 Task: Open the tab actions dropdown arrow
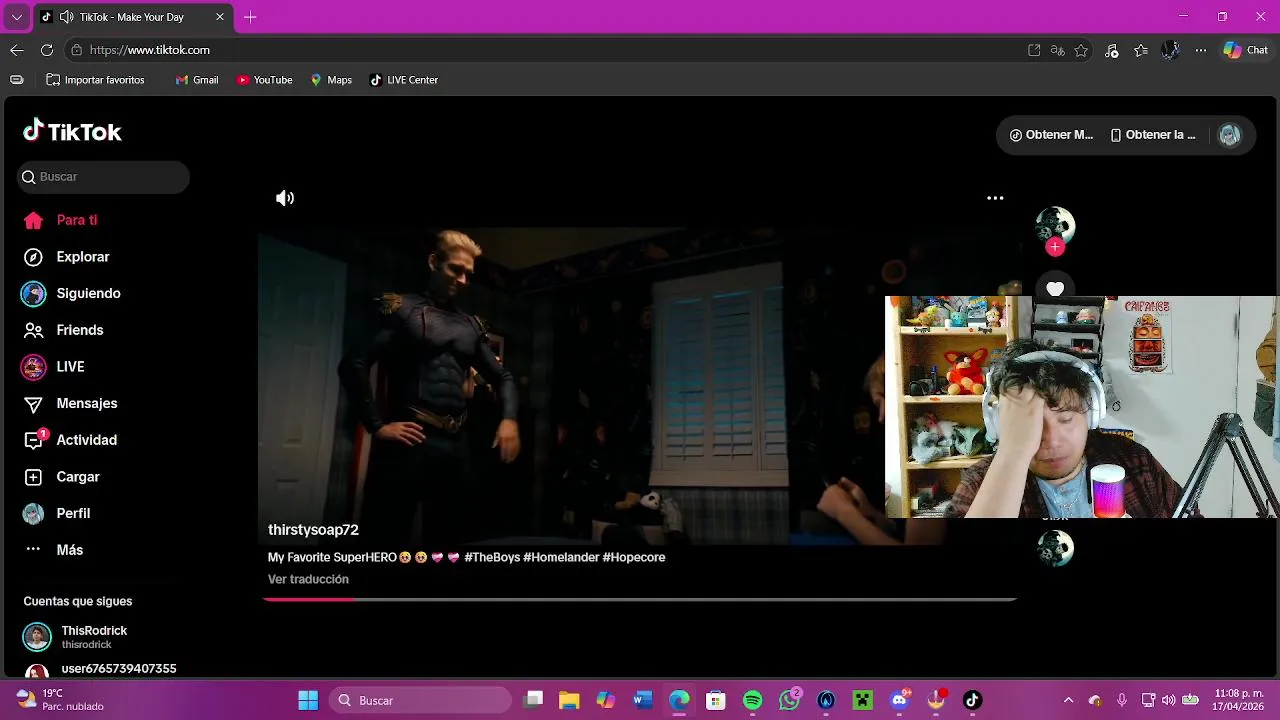(x=17, y=17)
